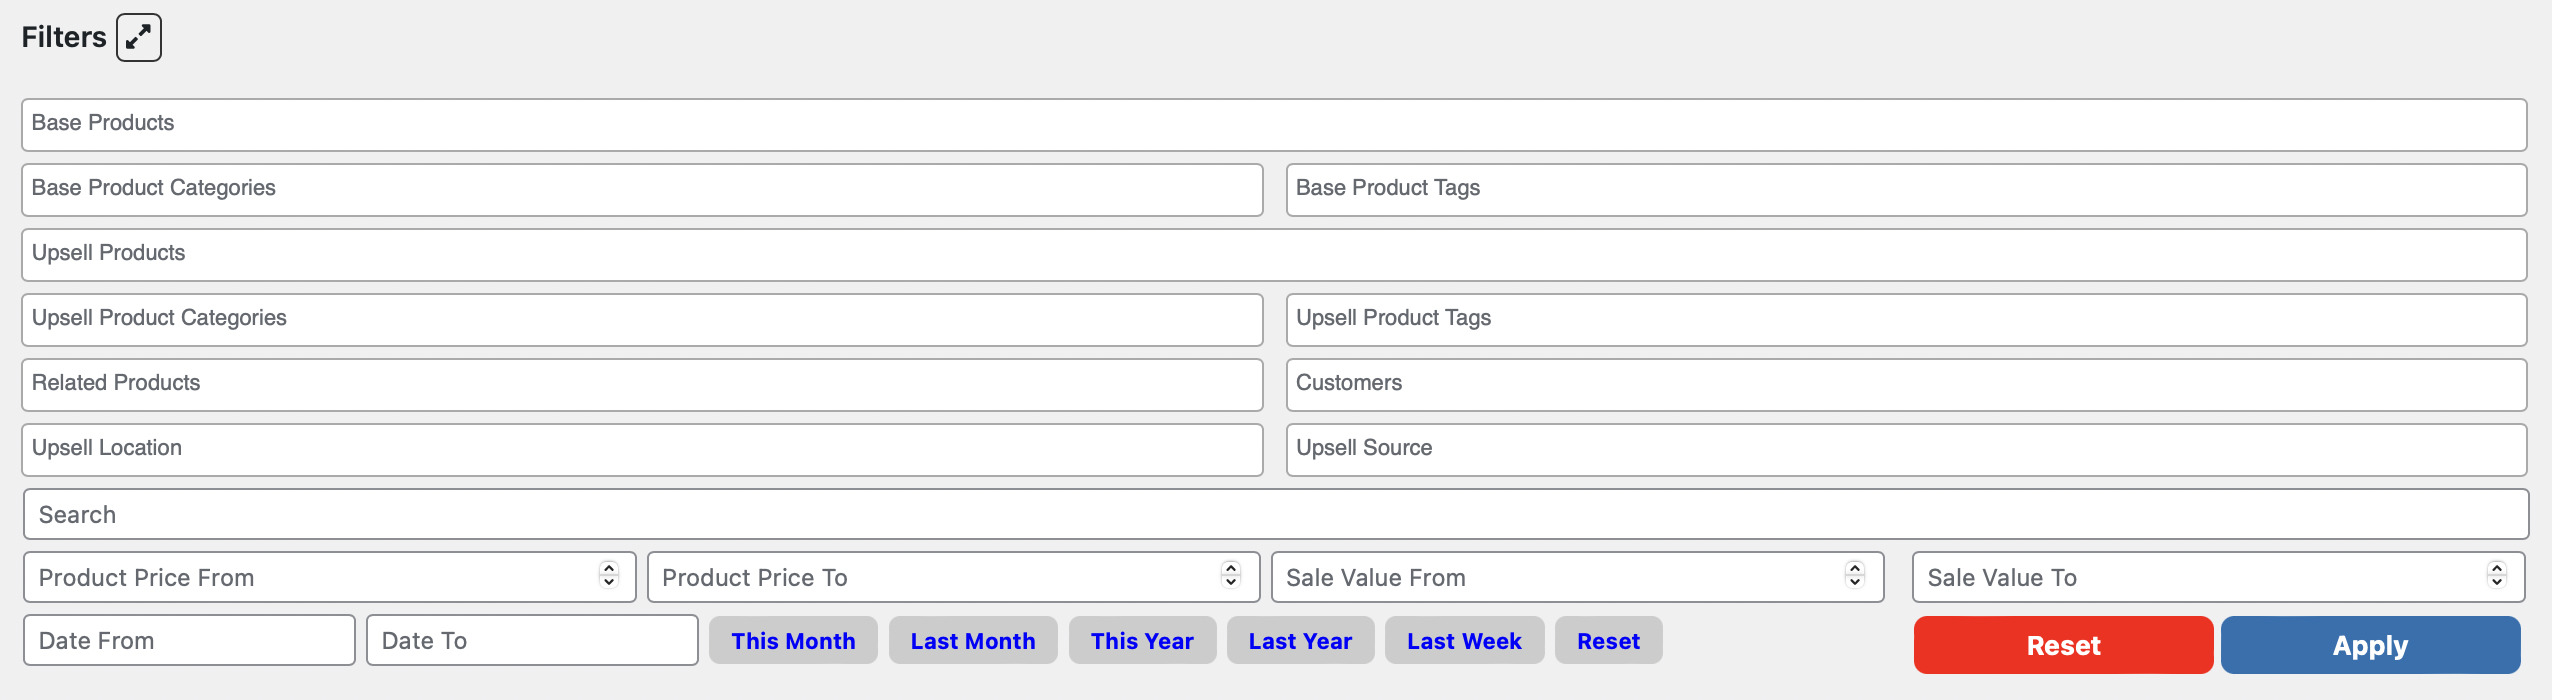Select the Last Year date preset

[1300, 640]
